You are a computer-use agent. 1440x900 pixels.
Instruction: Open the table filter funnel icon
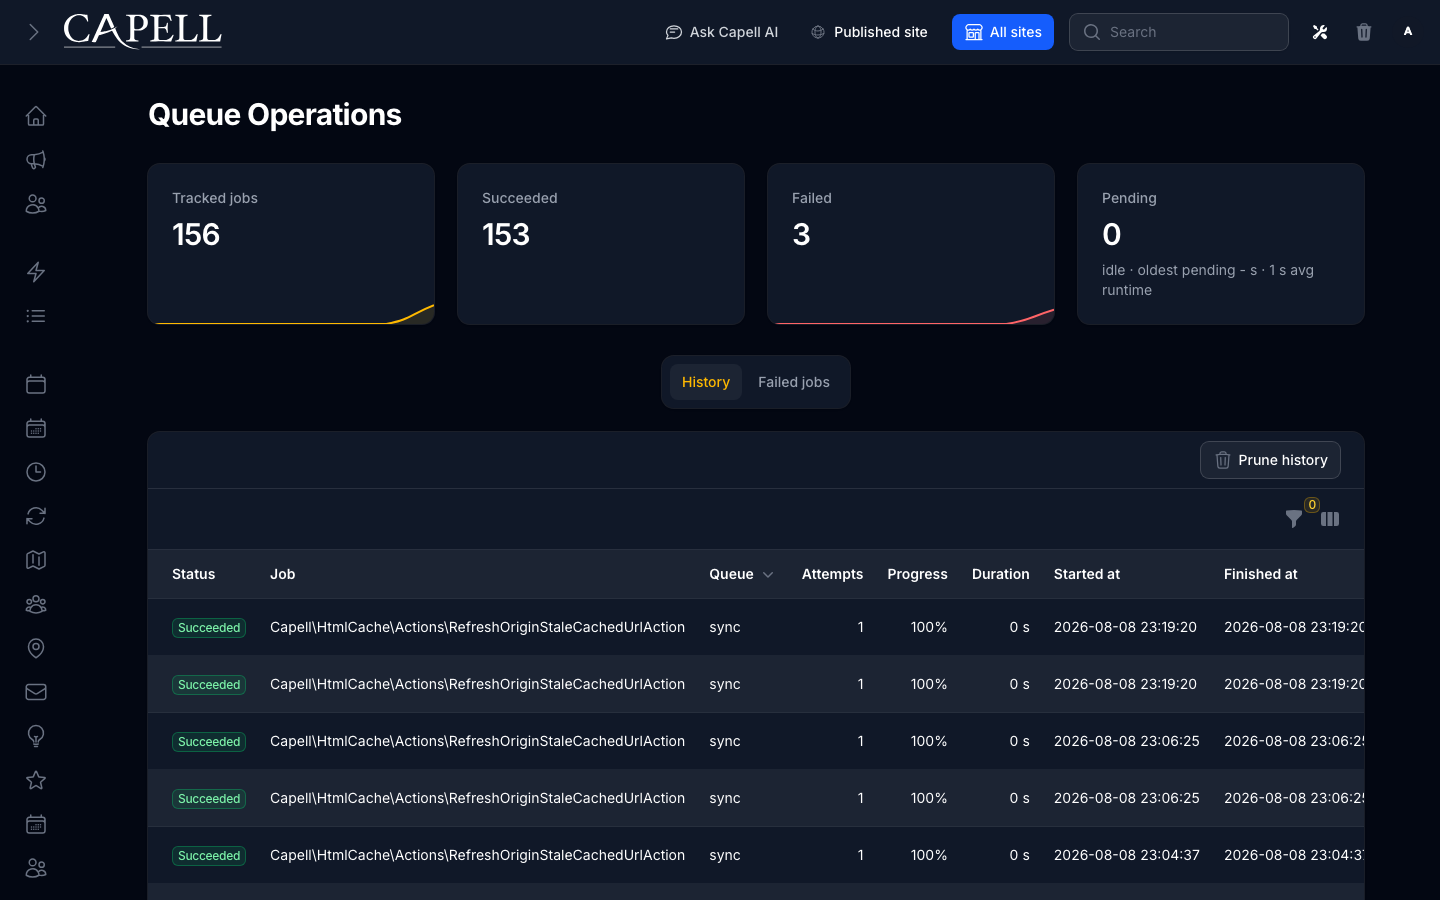(1294, 519)
